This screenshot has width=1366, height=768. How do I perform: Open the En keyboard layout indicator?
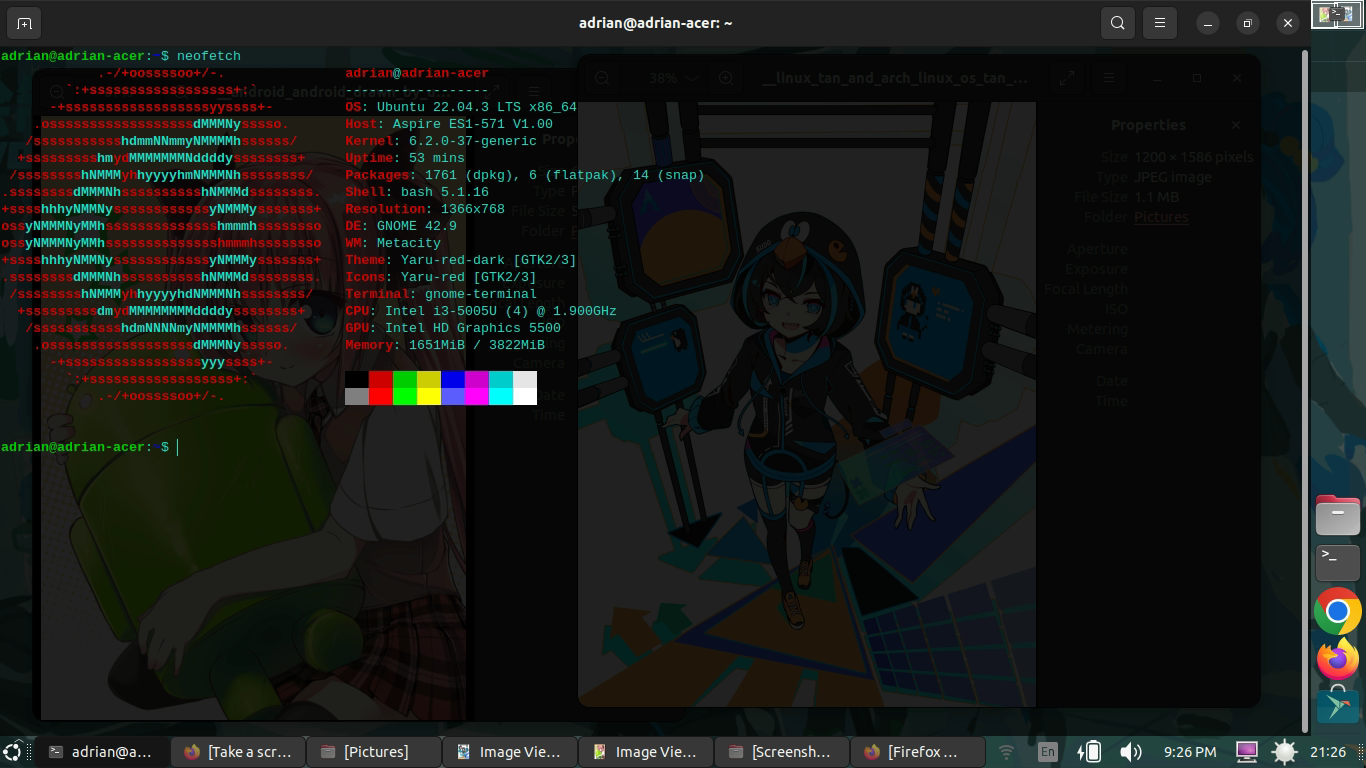pyautogui.click(x=1047, y=751)
